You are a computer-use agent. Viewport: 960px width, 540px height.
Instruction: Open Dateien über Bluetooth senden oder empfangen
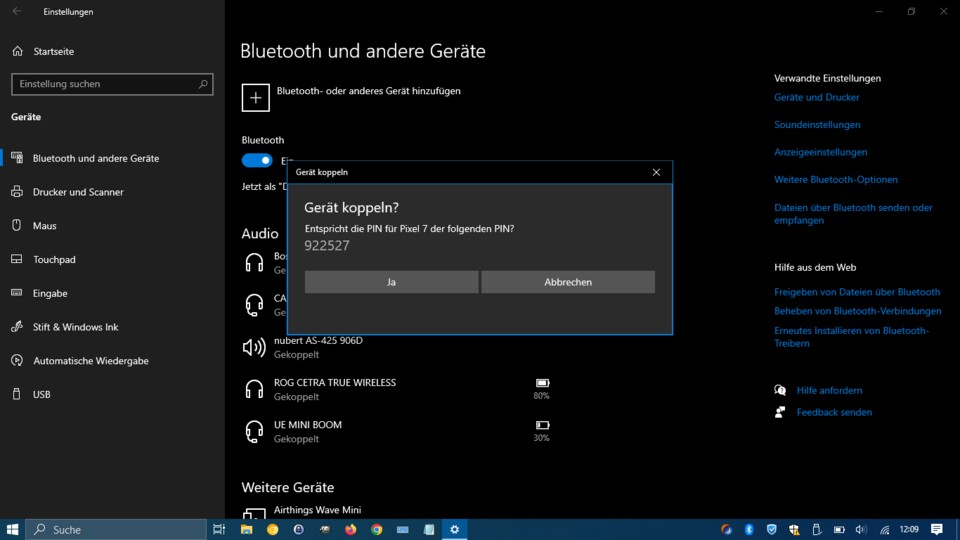pyautogui.click(x=853, y=214)
